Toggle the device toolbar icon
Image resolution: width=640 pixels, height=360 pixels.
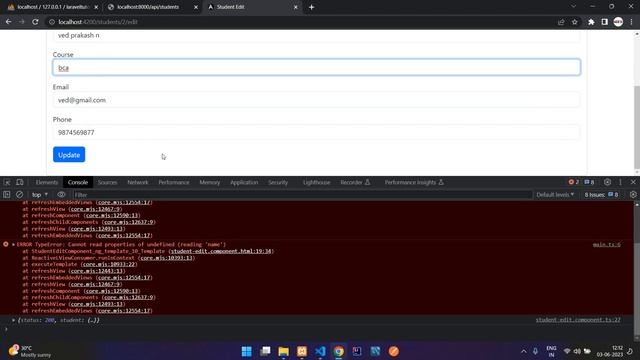pos(20,182)
